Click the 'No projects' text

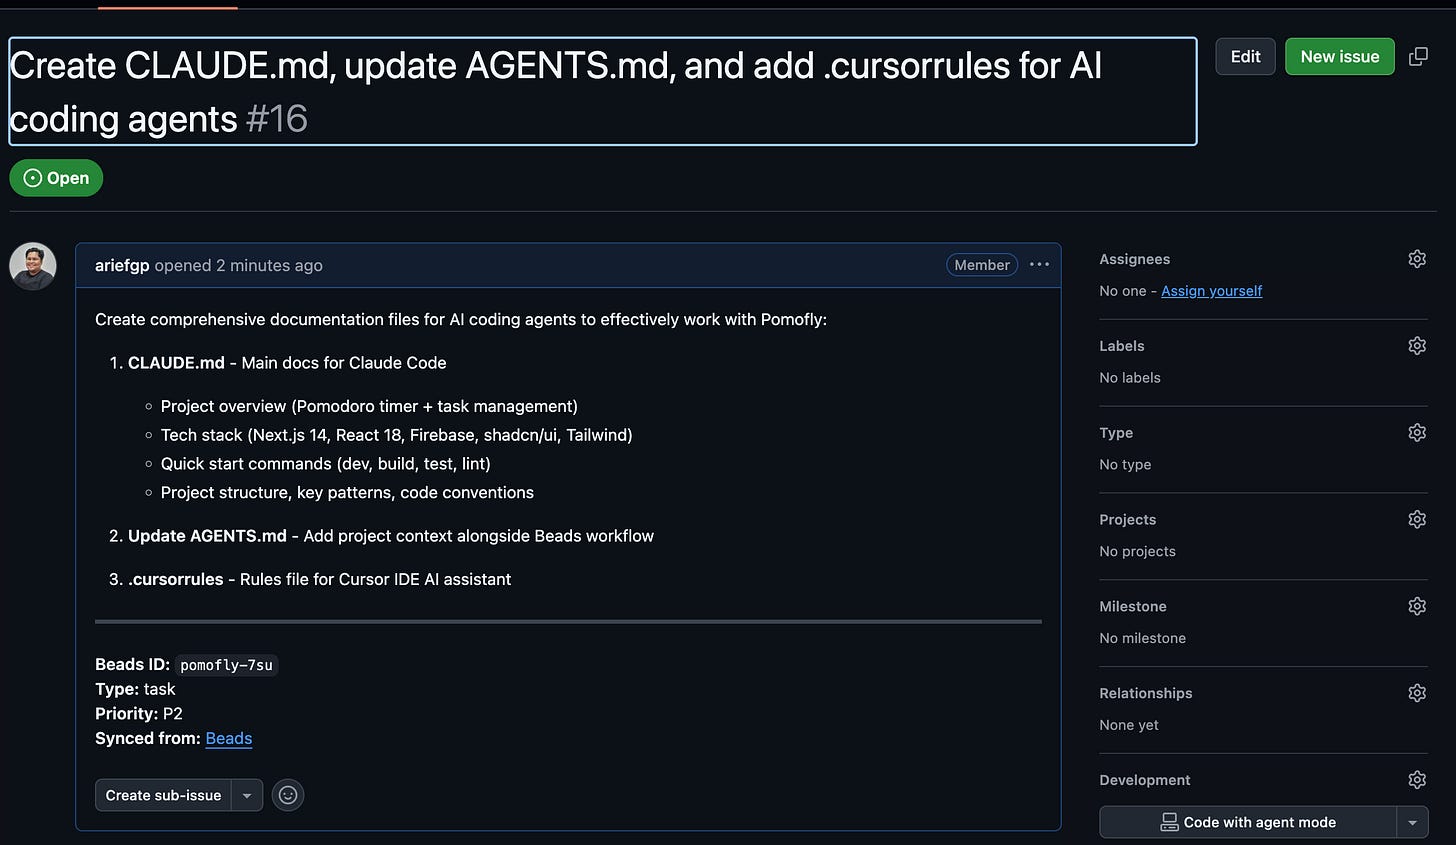(x=1137, y=551)
